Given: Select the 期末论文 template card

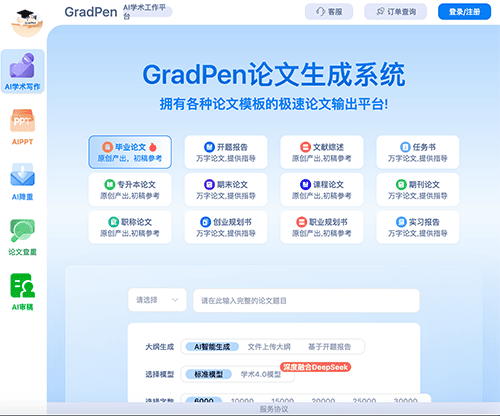Looking at the screenshot, I should click(226, 189).
